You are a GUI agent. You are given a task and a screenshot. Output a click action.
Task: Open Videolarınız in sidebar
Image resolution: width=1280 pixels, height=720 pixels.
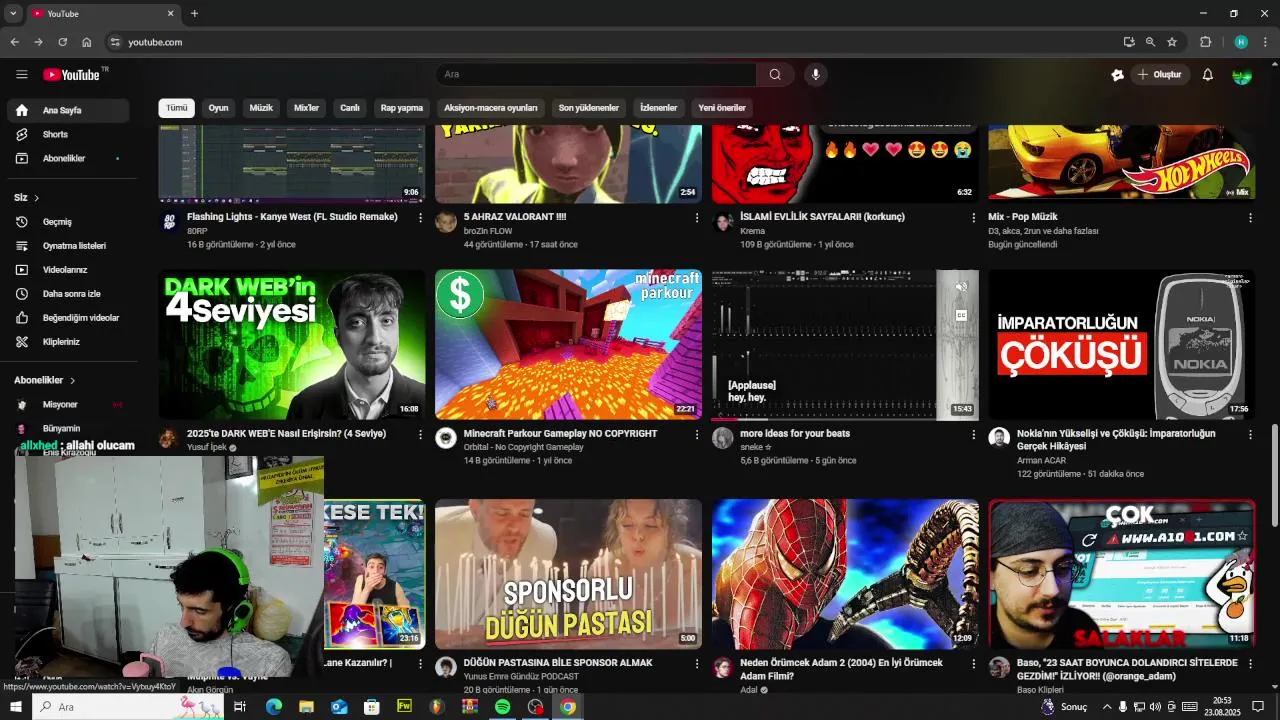(x=68, y=270)
